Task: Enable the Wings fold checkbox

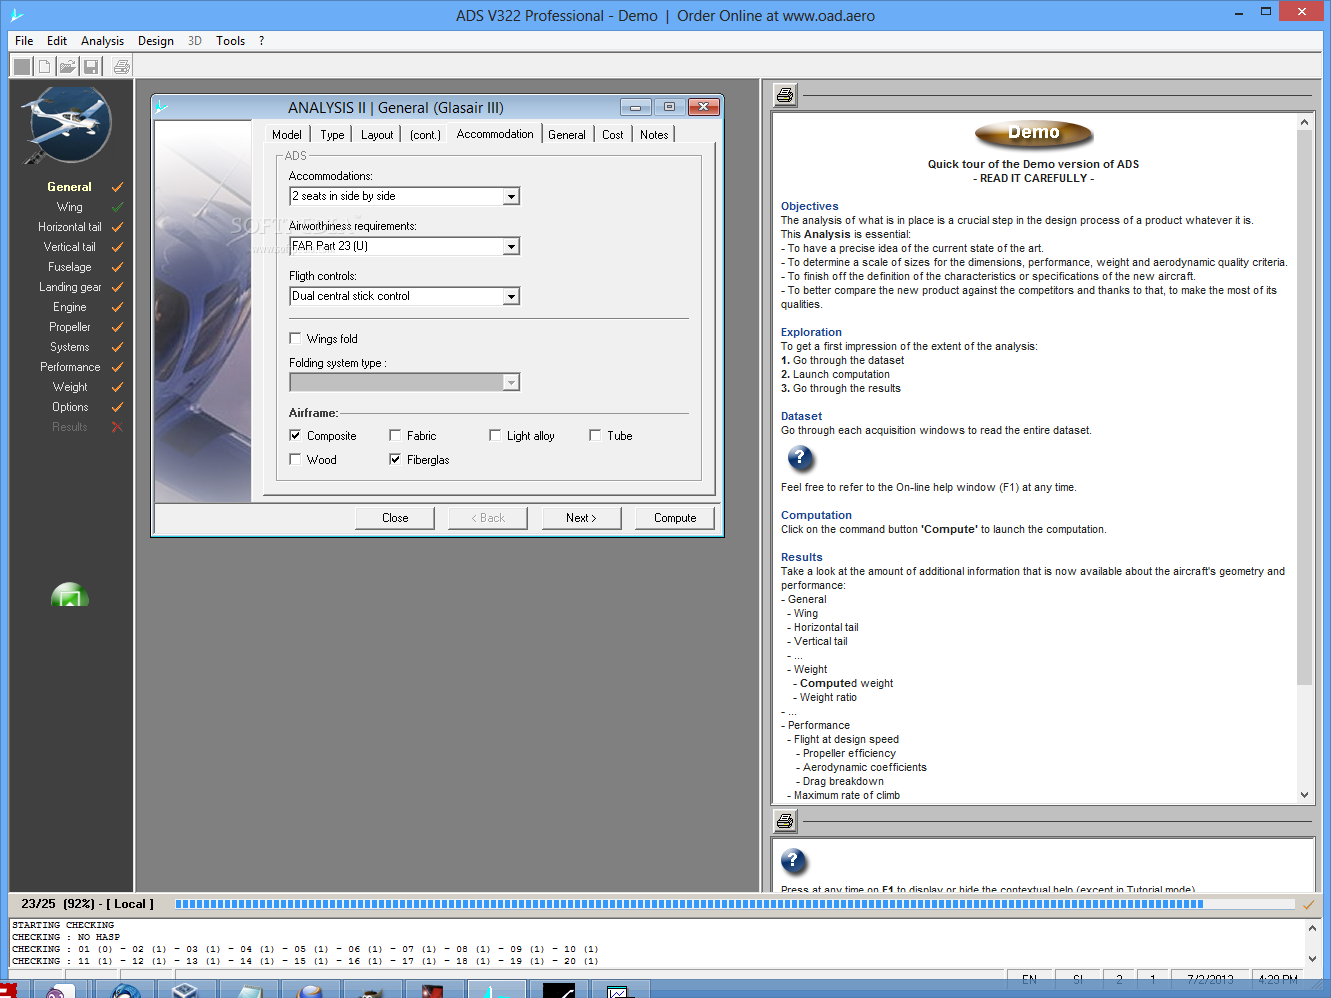Action: [295, 338]
